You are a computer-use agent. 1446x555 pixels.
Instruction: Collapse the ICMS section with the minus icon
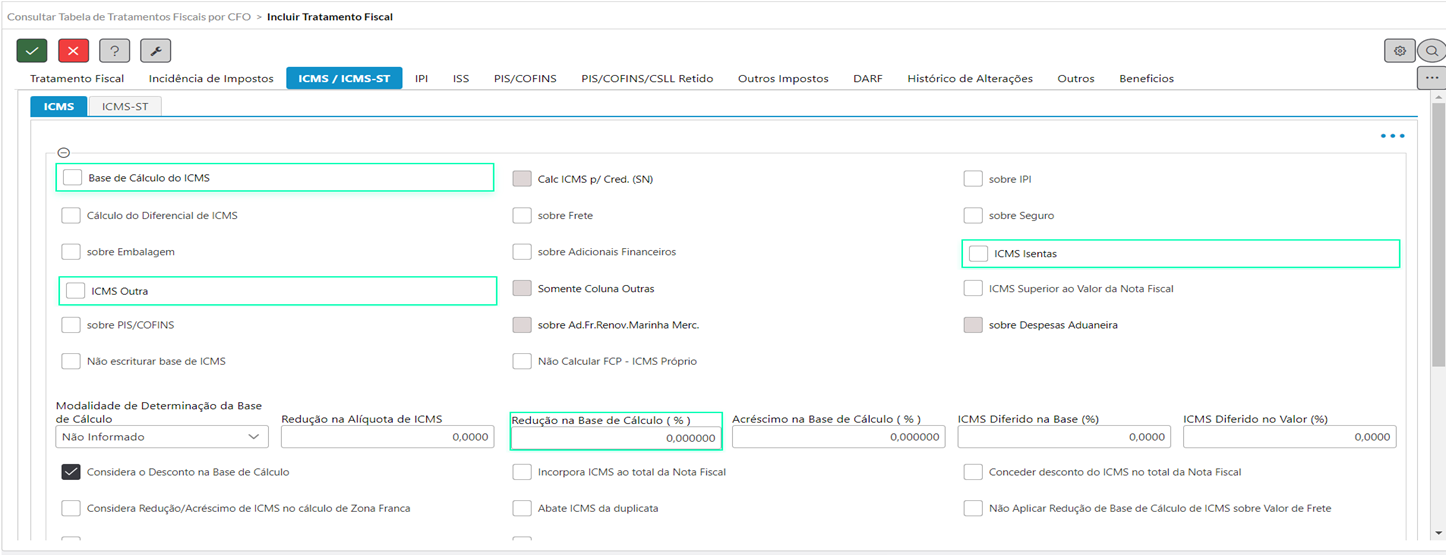tap(63, 153)
